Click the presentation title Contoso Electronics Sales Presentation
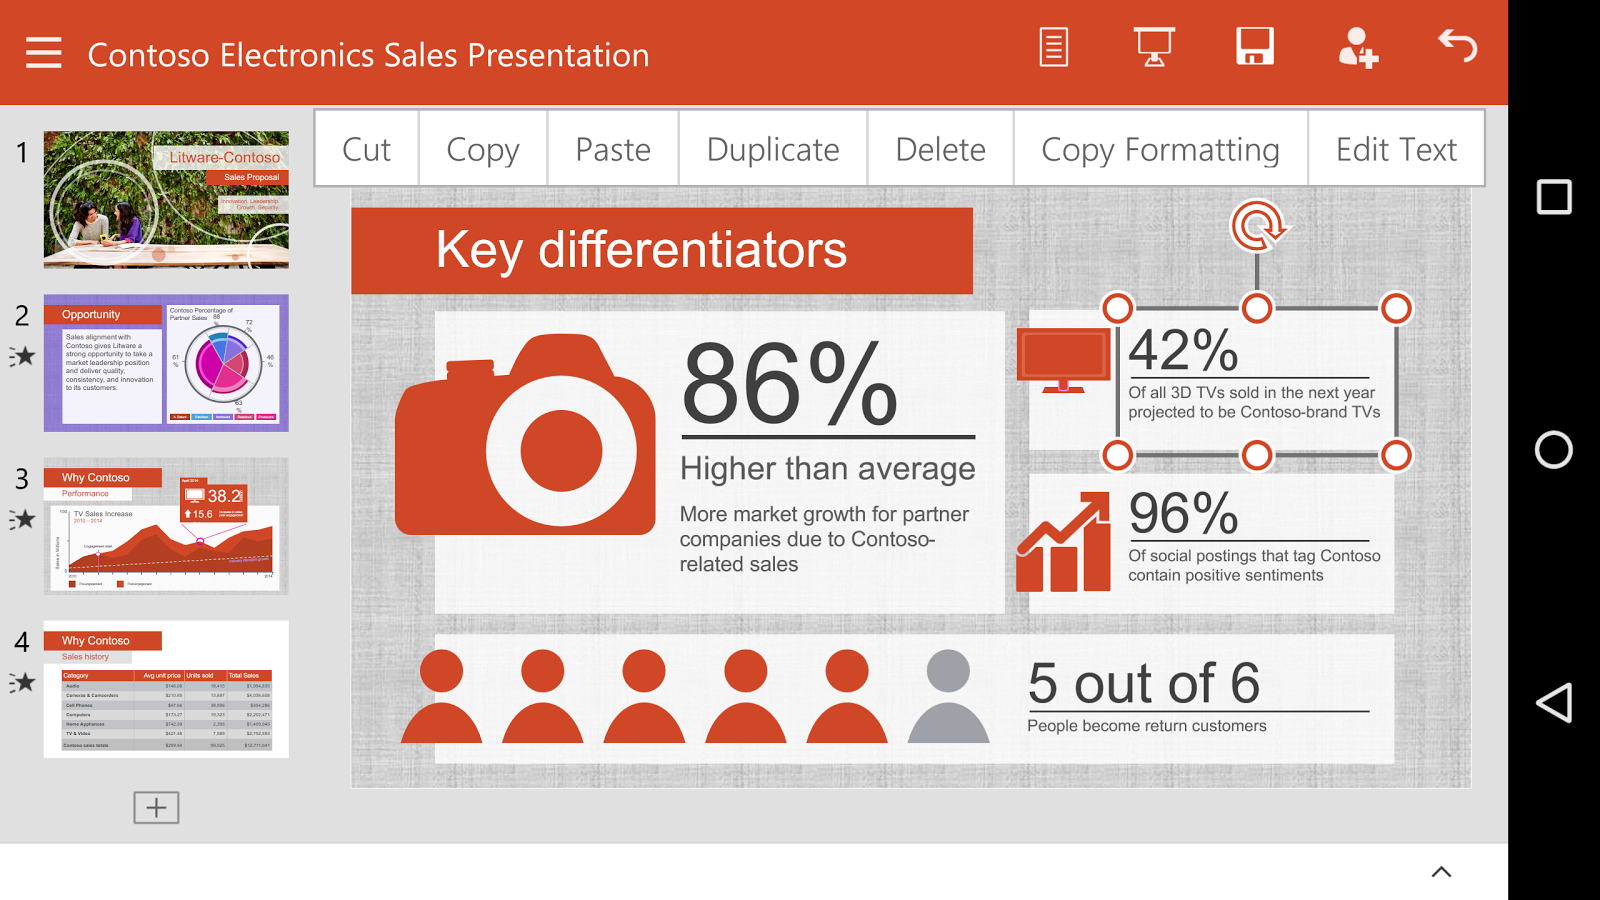 [368, 55]
